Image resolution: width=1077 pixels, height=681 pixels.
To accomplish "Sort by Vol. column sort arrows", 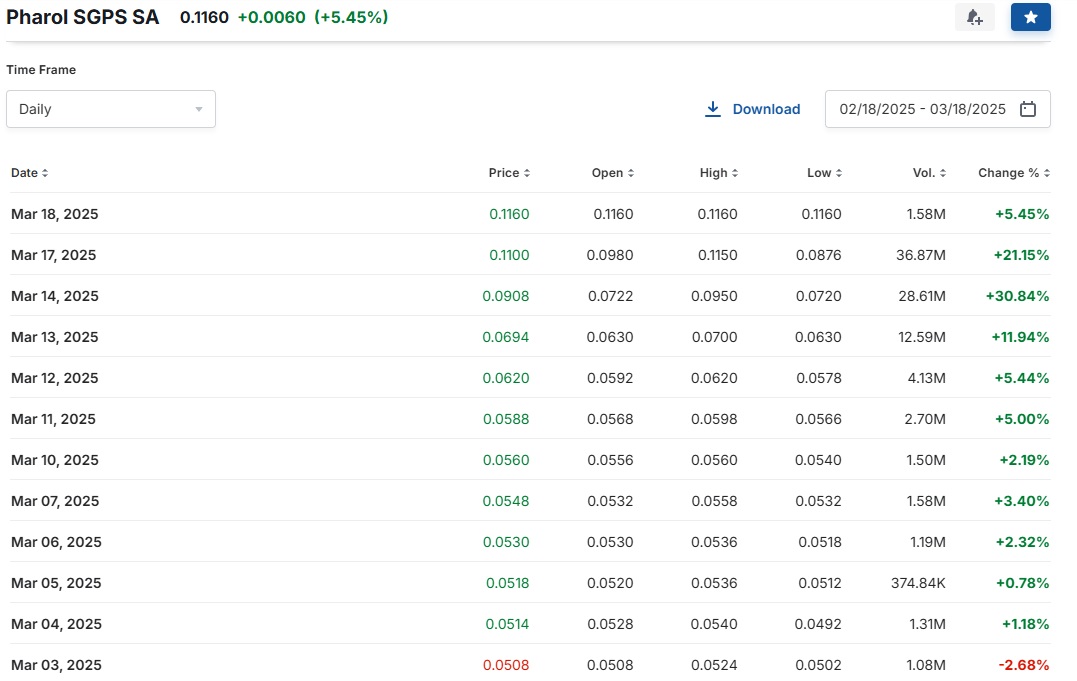I will pos(943,173).
